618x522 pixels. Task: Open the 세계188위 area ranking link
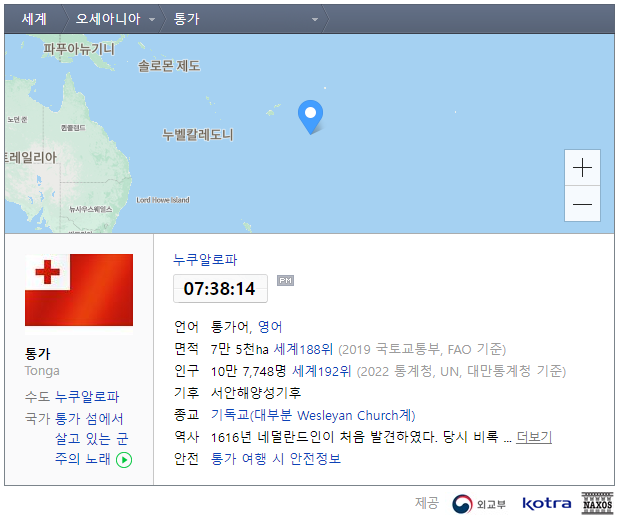[303, 349]
